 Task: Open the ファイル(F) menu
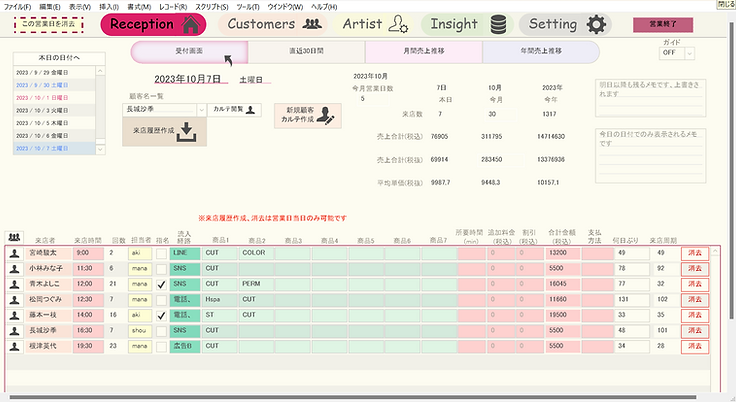pos(17,7)
